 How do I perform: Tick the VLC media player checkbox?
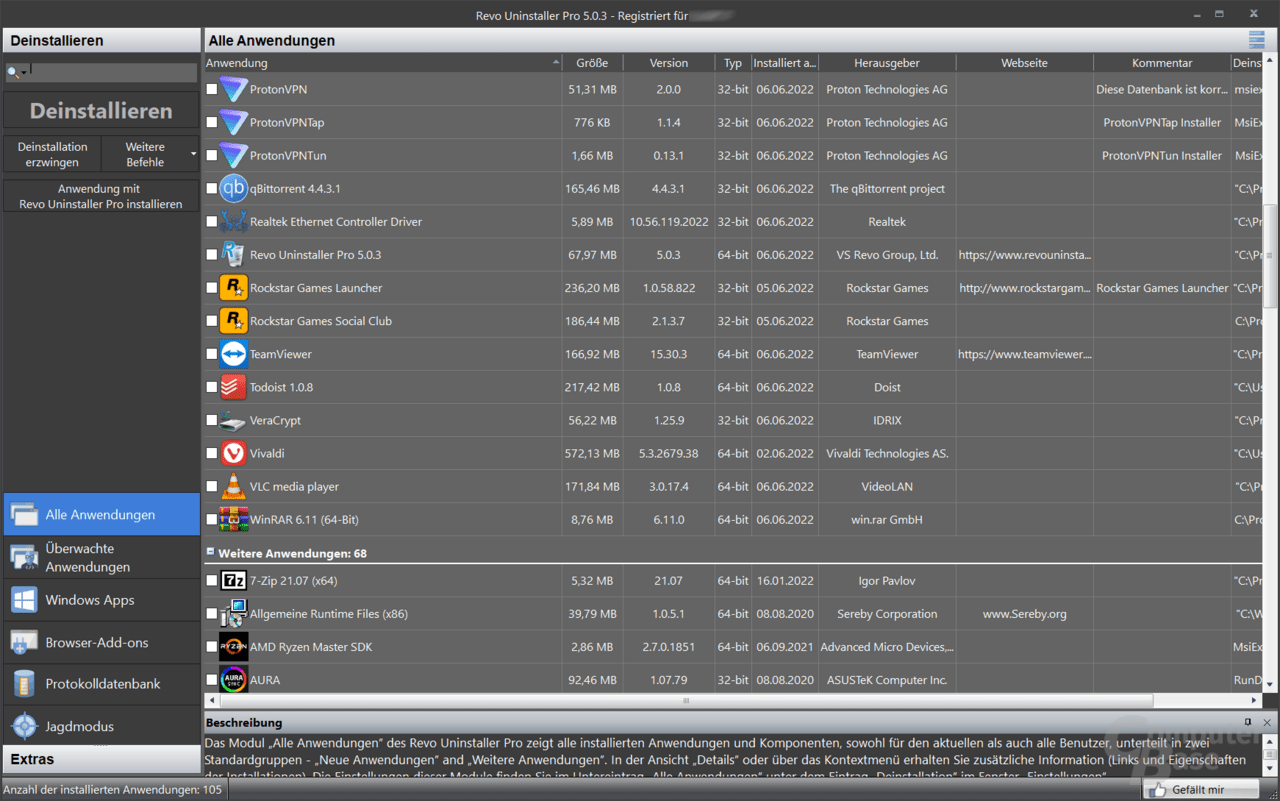click(x=211, y=486)
